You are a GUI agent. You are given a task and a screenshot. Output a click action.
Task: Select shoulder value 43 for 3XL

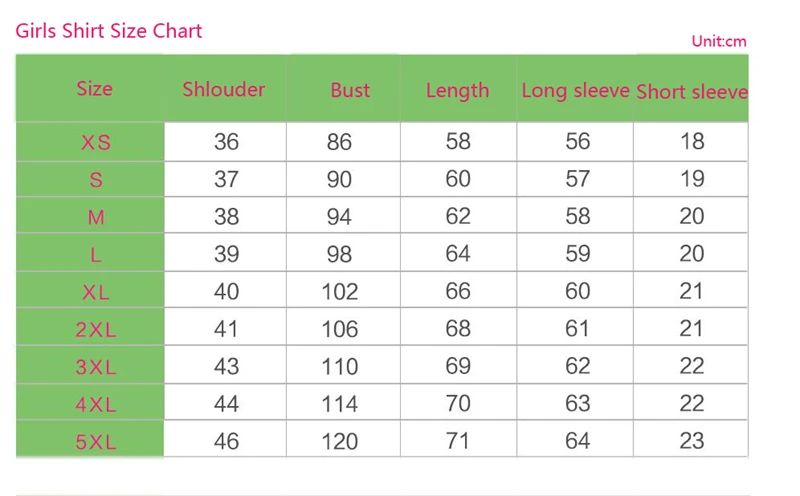[x=226, y=366]
